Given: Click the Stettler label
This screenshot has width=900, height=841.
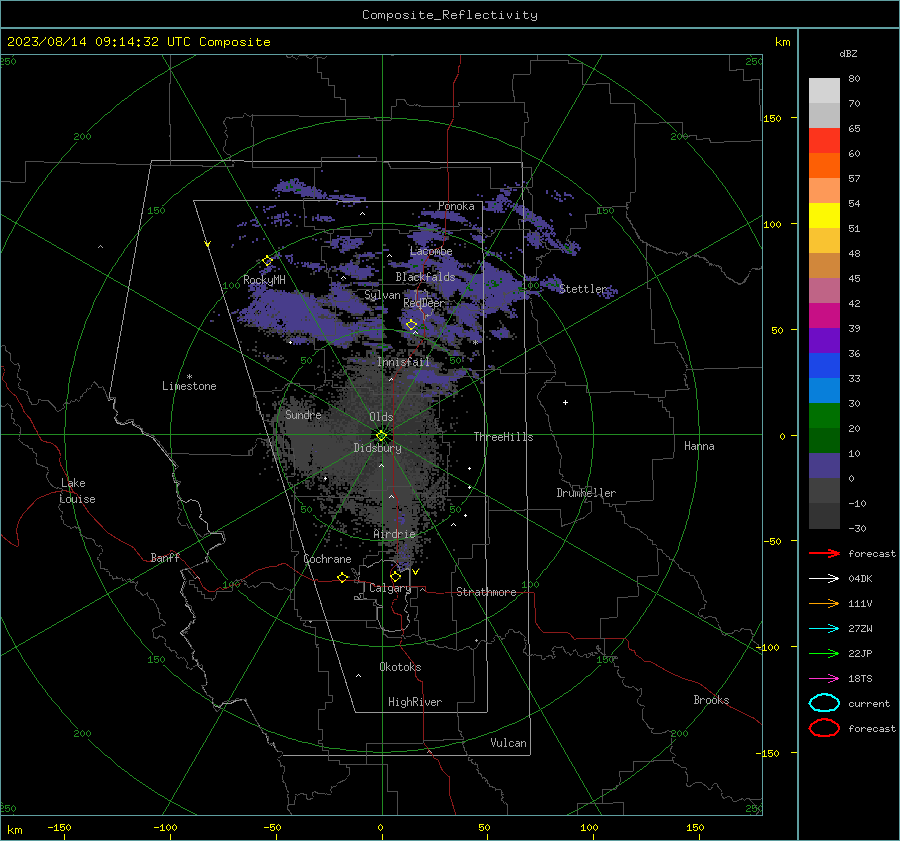Looking at the screenshot, I should (x=583, y=289).
